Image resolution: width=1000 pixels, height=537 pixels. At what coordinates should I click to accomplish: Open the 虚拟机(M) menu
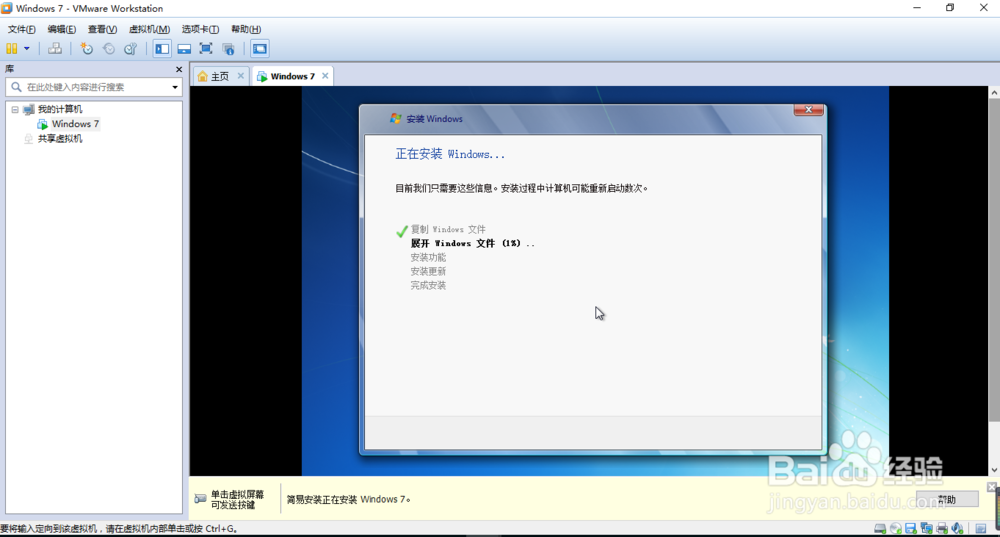pyautogui.click(x=149, y=29)
